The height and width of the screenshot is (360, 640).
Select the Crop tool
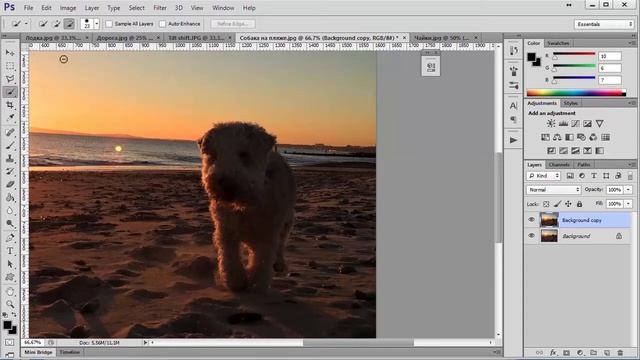click(10, 105)
